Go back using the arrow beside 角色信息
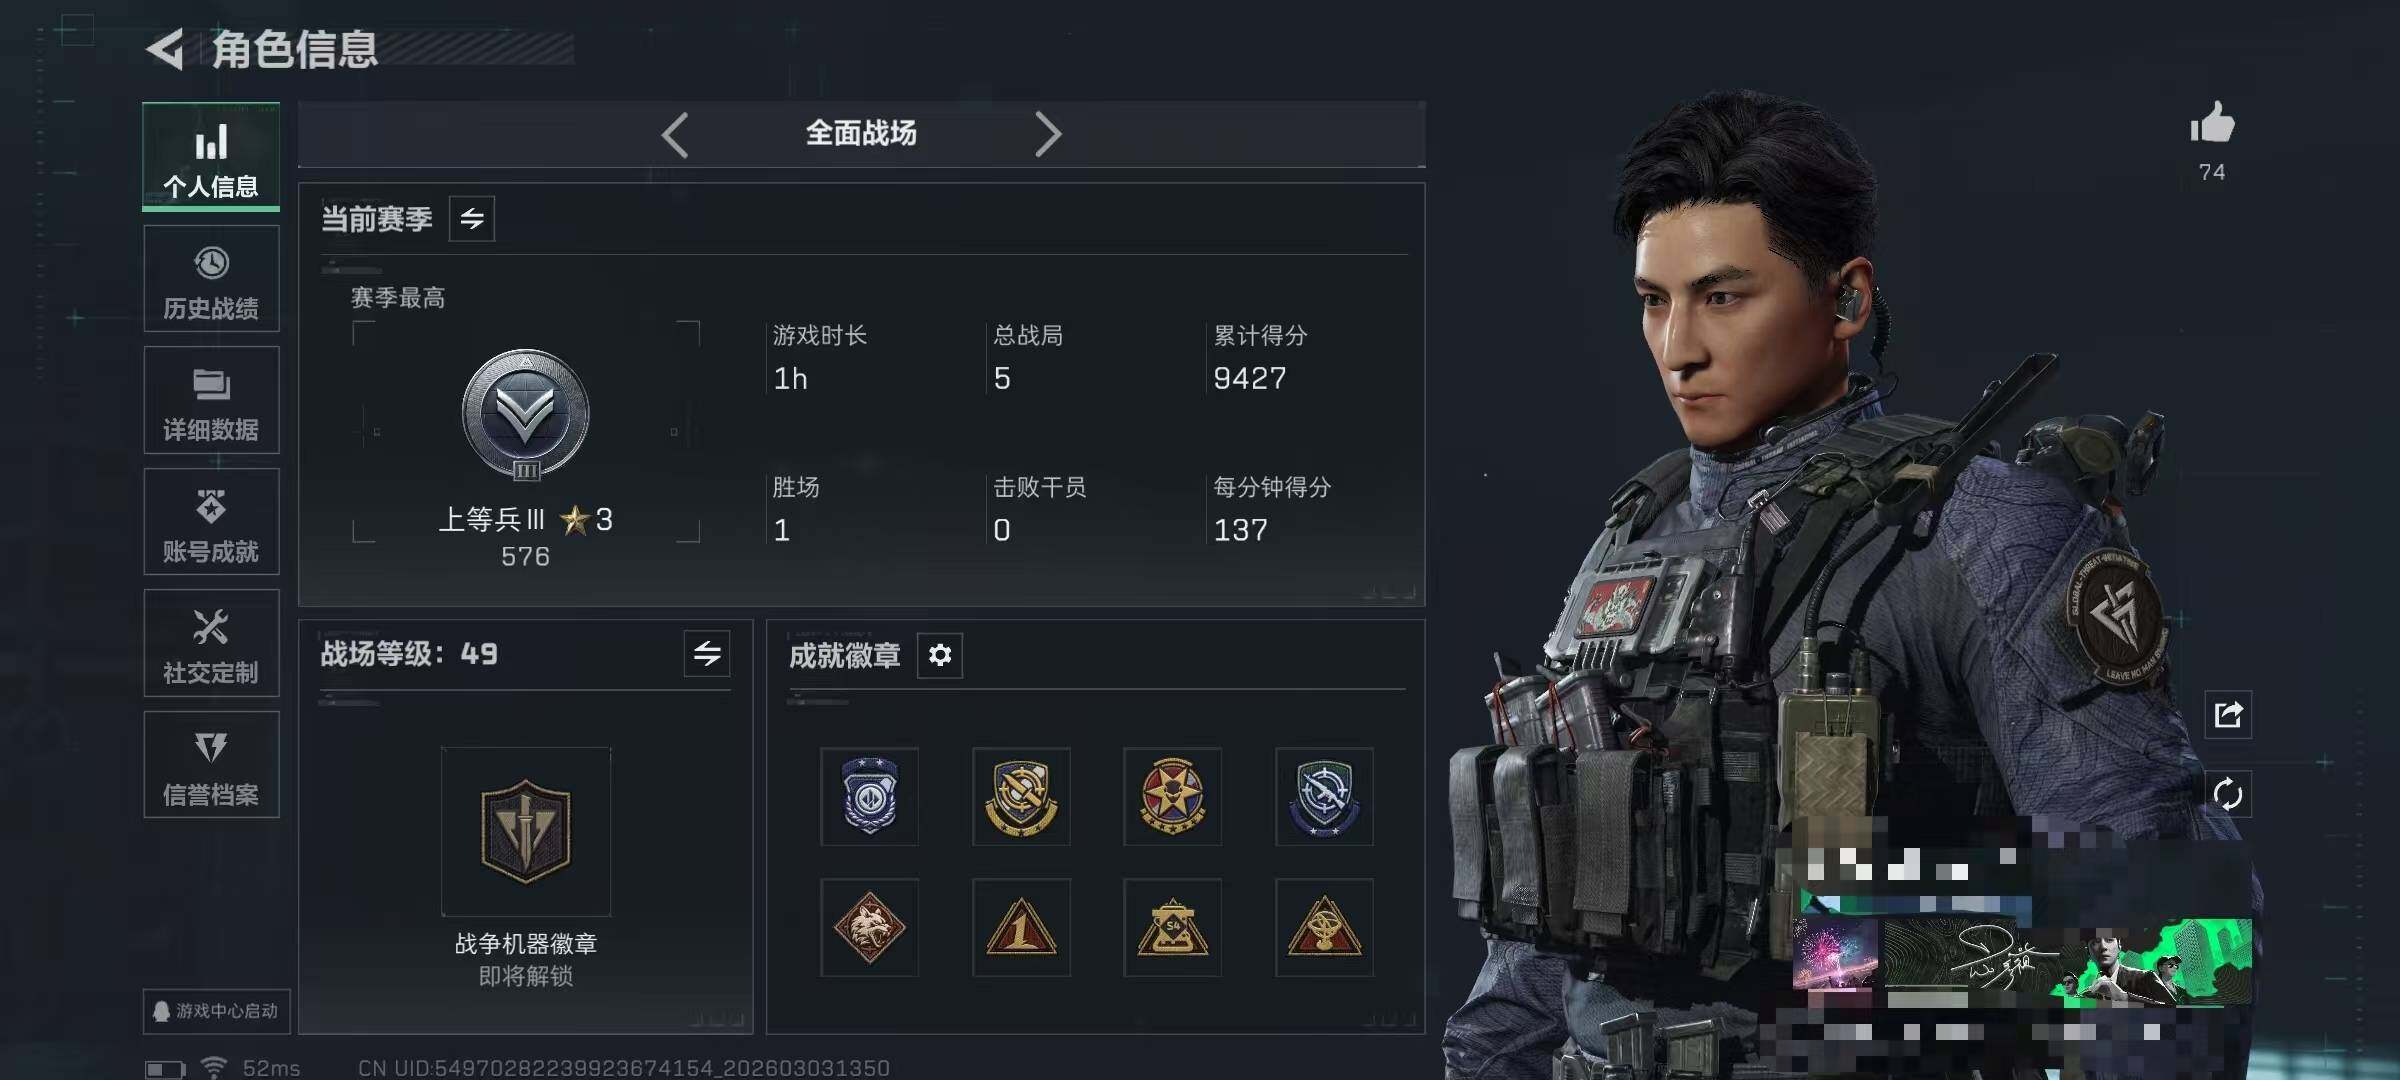 pos(166,49)
